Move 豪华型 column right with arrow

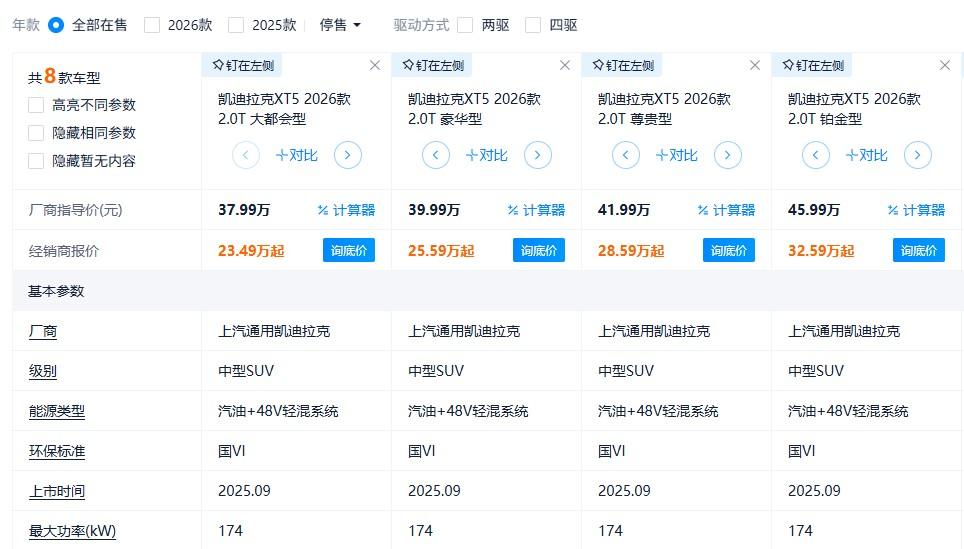538,155
